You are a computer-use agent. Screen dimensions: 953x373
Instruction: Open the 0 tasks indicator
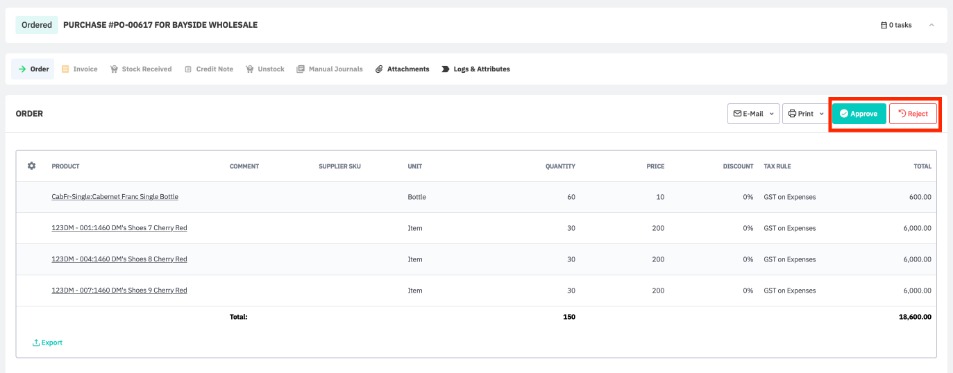click(896, 26)
